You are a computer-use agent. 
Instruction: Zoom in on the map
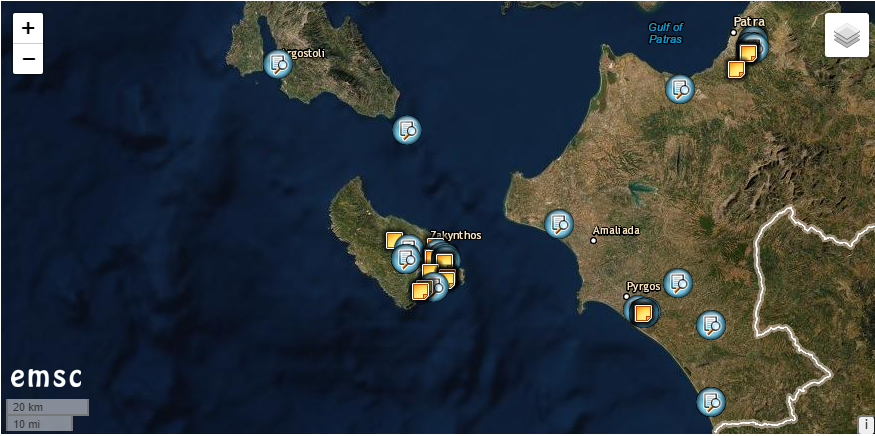(x=28, y=29)
